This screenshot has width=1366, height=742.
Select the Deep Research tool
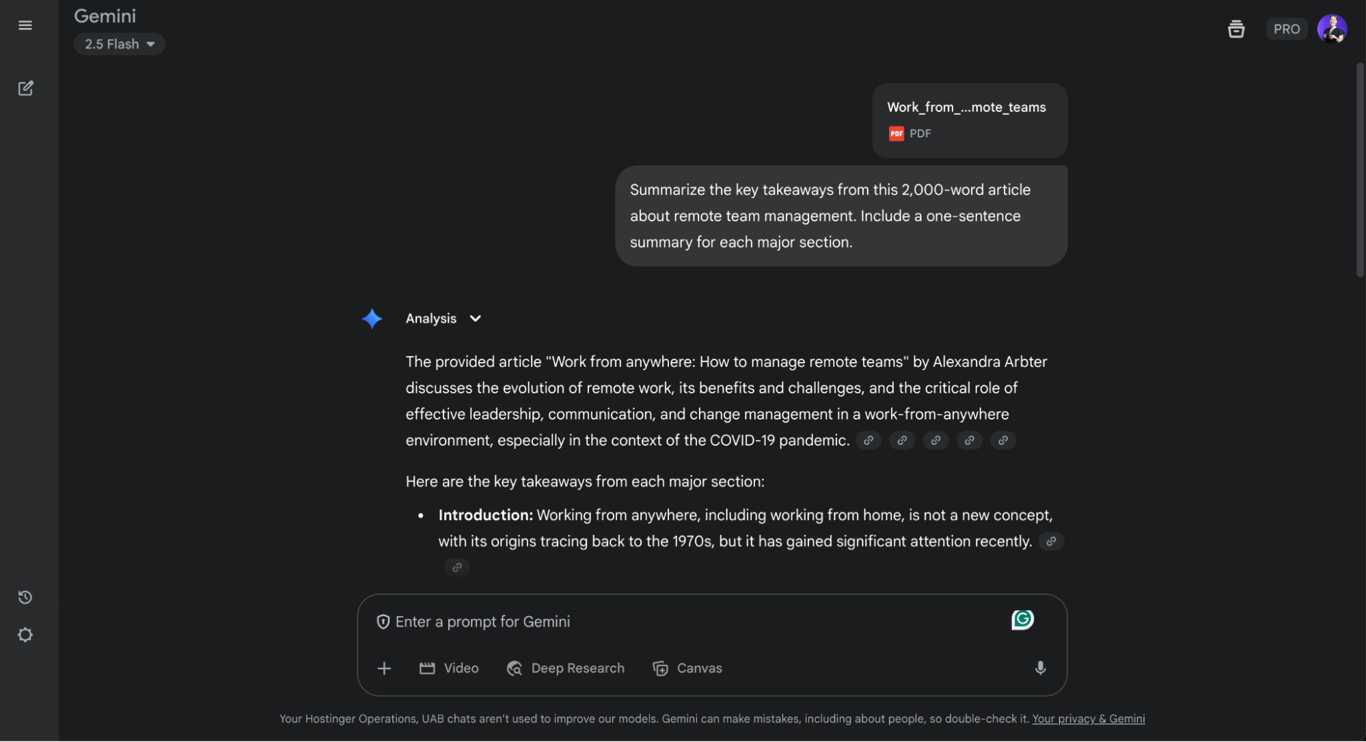[x=565, y=668]
